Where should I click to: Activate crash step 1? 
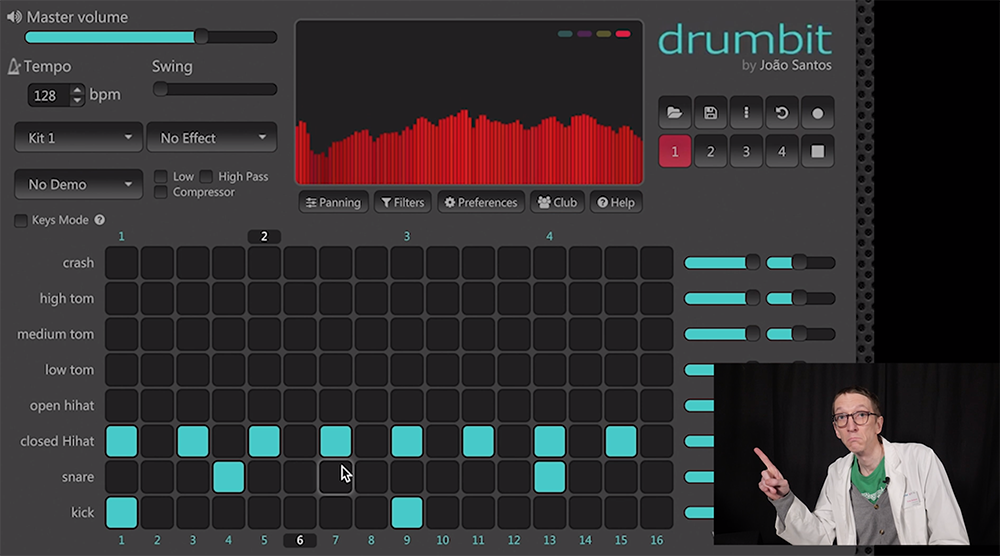[x=122, y=263]
